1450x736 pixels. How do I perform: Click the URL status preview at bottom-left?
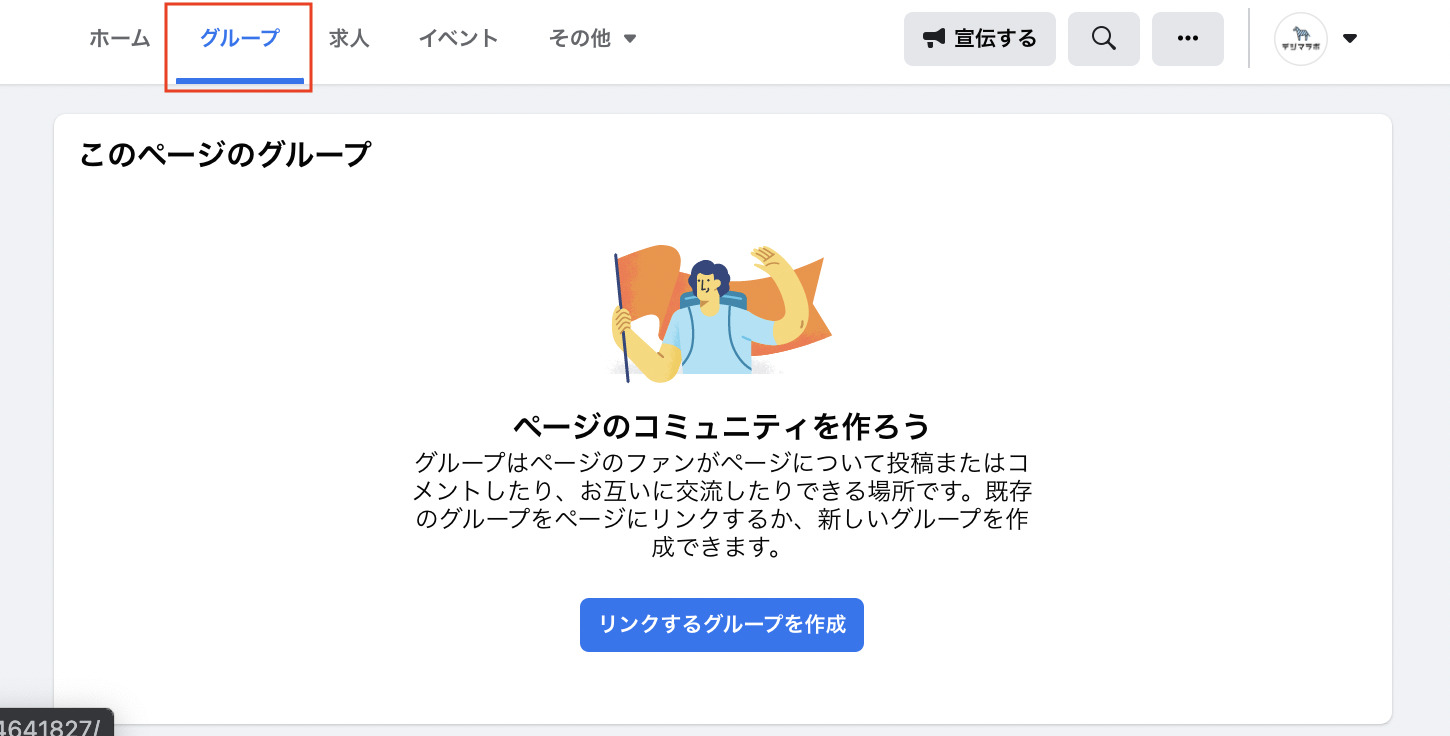[55, 723]
